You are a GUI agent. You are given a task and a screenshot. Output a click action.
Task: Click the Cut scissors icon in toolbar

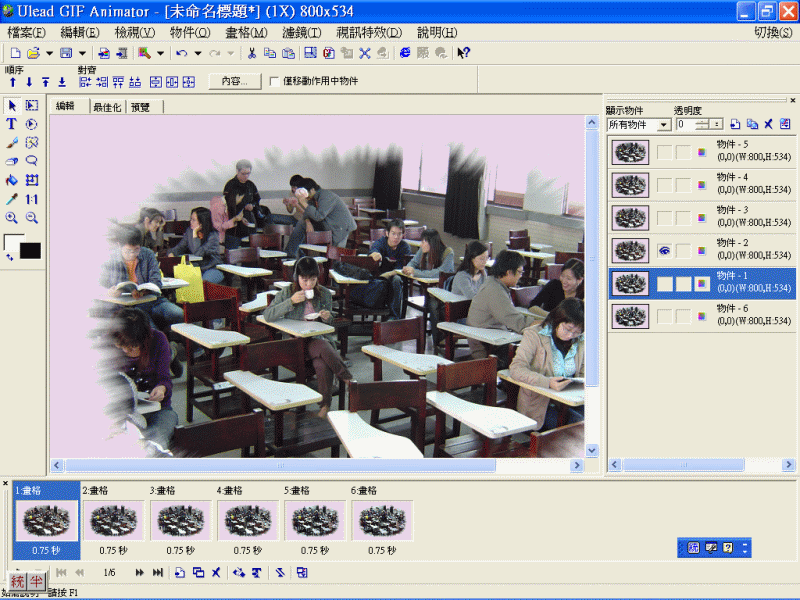point(252,53)
